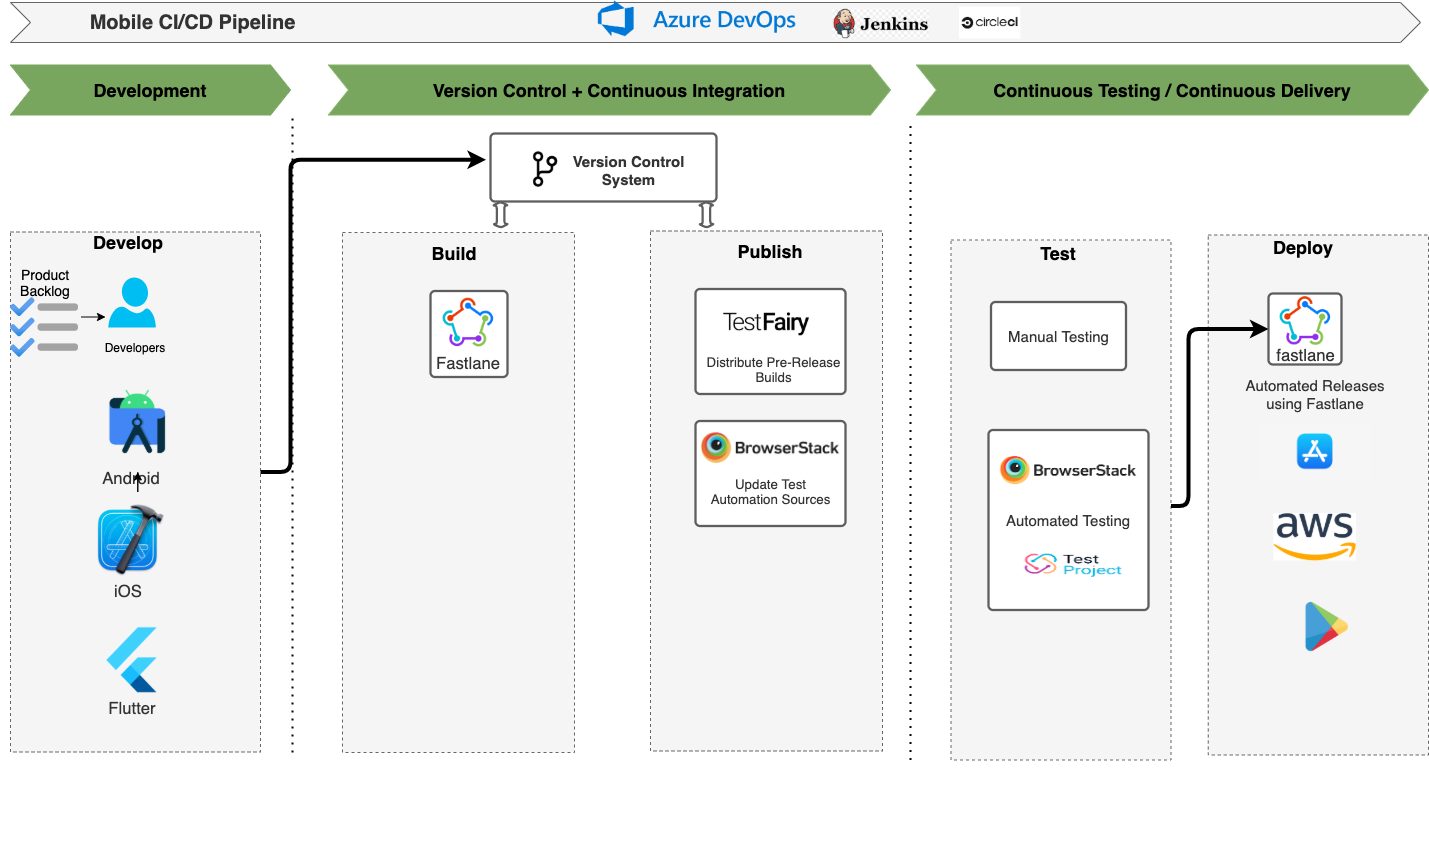Click the Apple App Store icon
Screen dimensions: 1429x844
point(1315,451)
